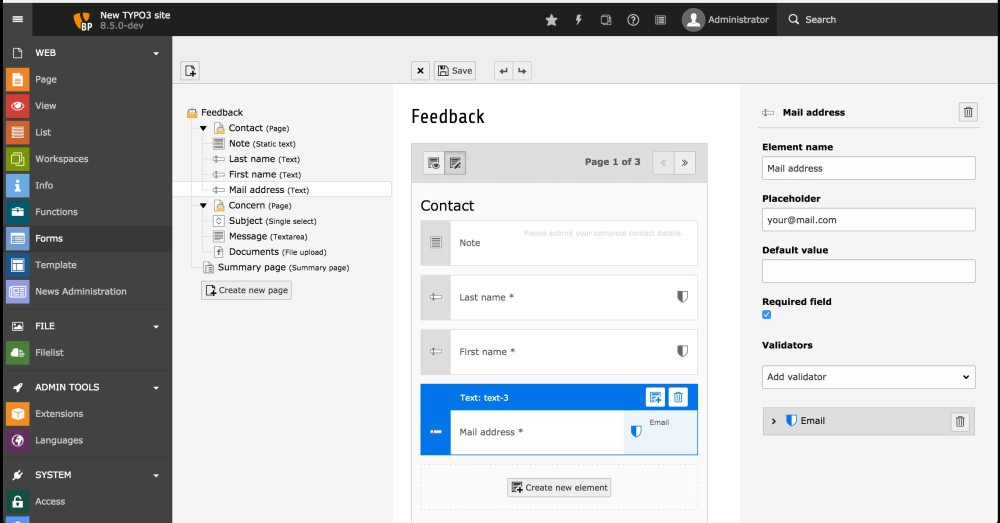Click the bookmarks star icon in top bar

pos(551,20)
